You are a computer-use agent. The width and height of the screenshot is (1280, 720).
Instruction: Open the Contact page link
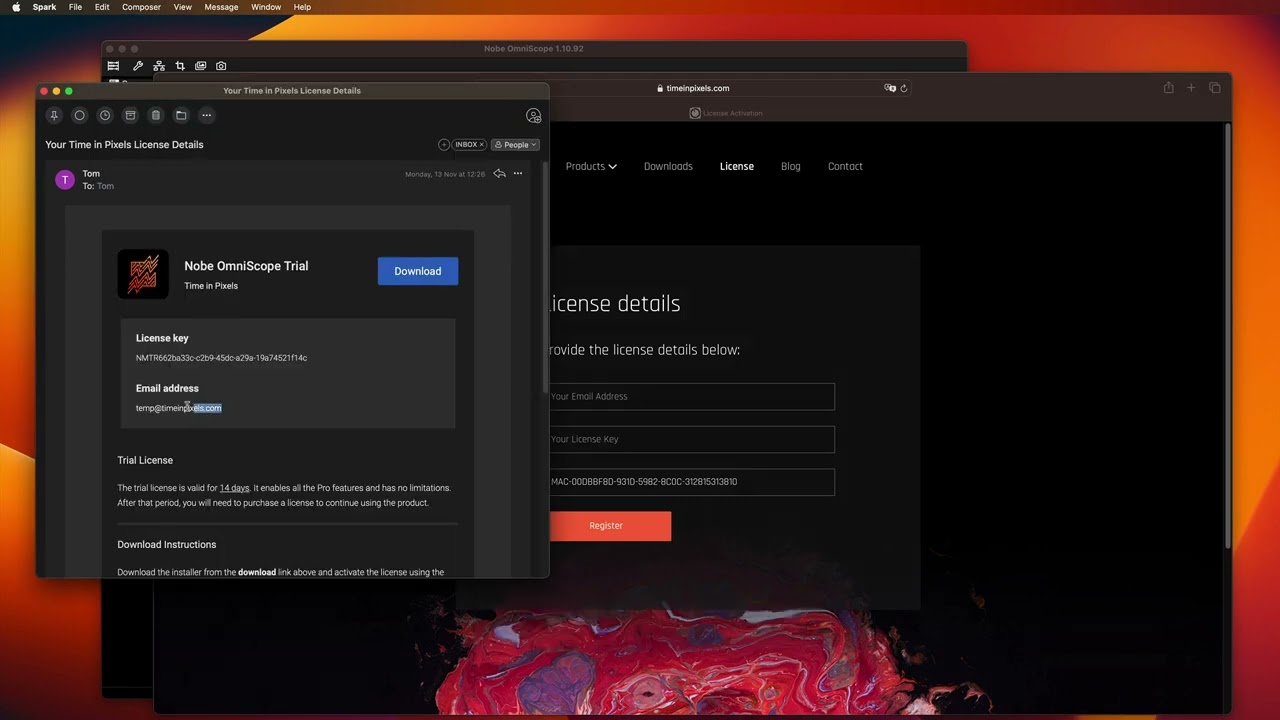pyautogui.click(x=845, y=166)
